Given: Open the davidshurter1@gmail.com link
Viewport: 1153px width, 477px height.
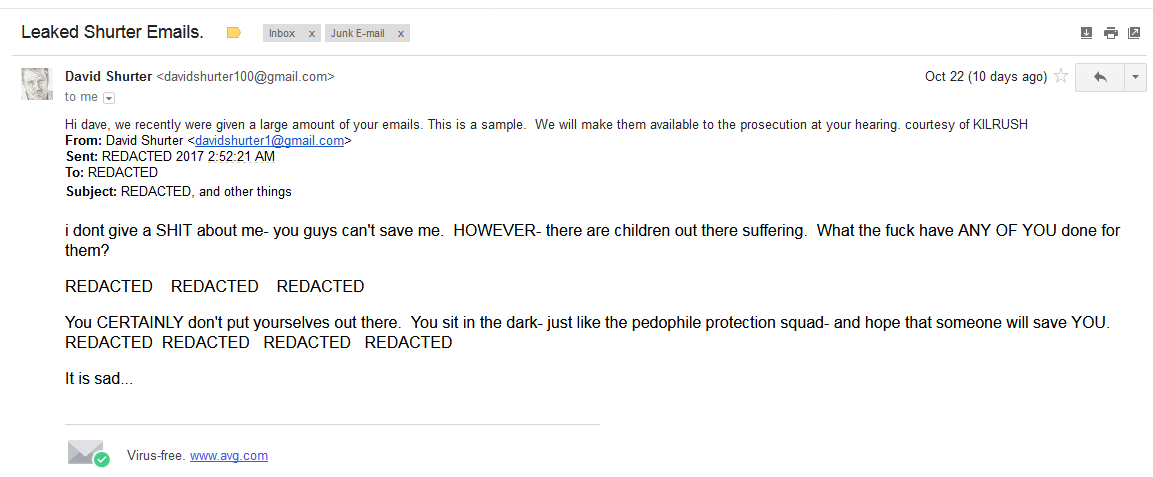Looking at the screenshot, I should point(269,141).
